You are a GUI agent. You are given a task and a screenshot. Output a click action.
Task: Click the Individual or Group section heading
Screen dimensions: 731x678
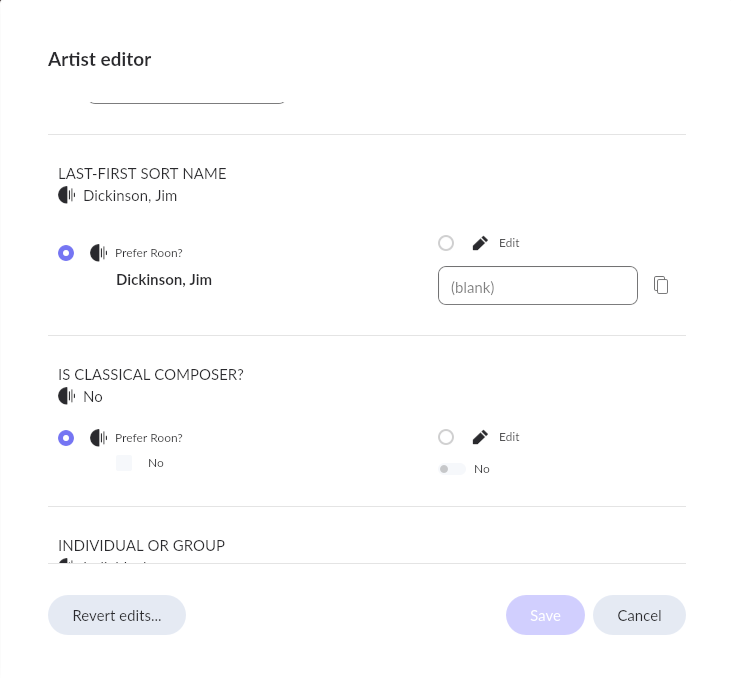pos(142,545)
